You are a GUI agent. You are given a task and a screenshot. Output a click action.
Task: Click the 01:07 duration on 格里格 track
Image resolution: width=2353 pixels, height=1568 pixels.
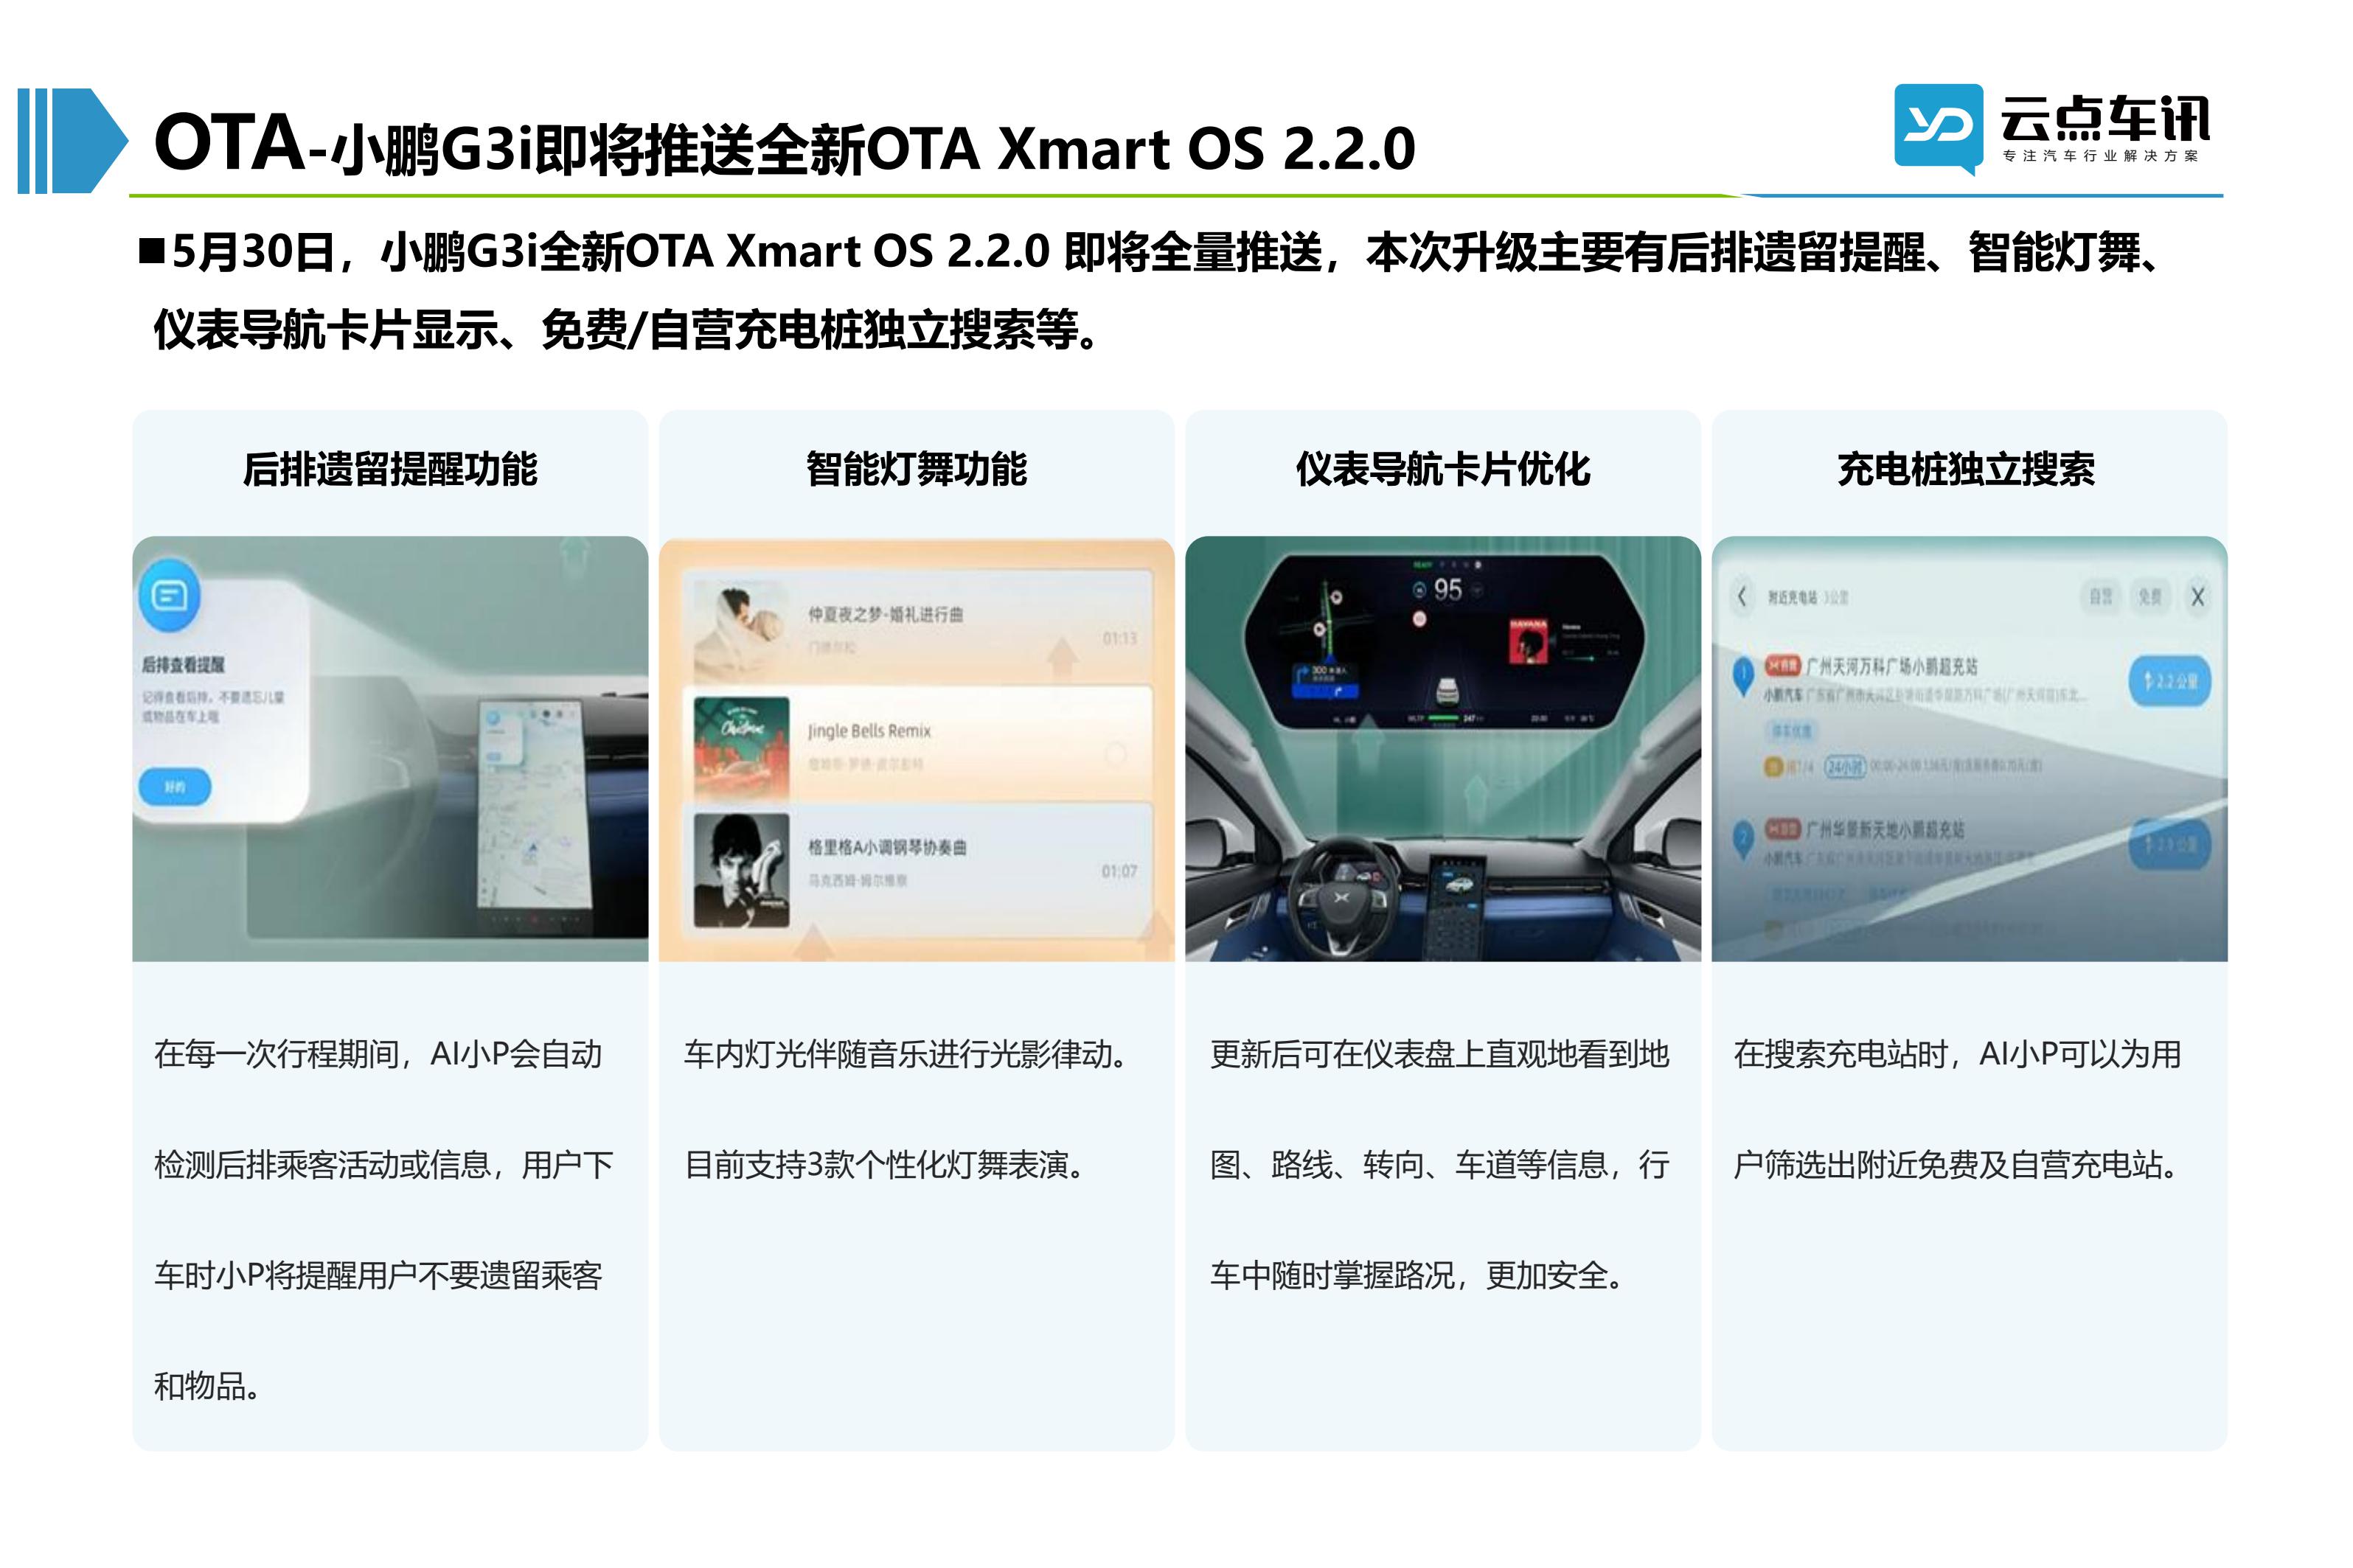(1119, 872)
